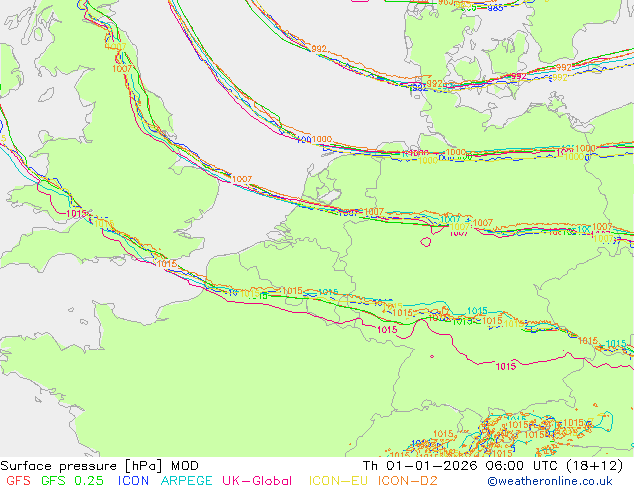This screenshot has width=634, height=490.
Task: Select the blue "ICON" legend label
Action: 133,481
